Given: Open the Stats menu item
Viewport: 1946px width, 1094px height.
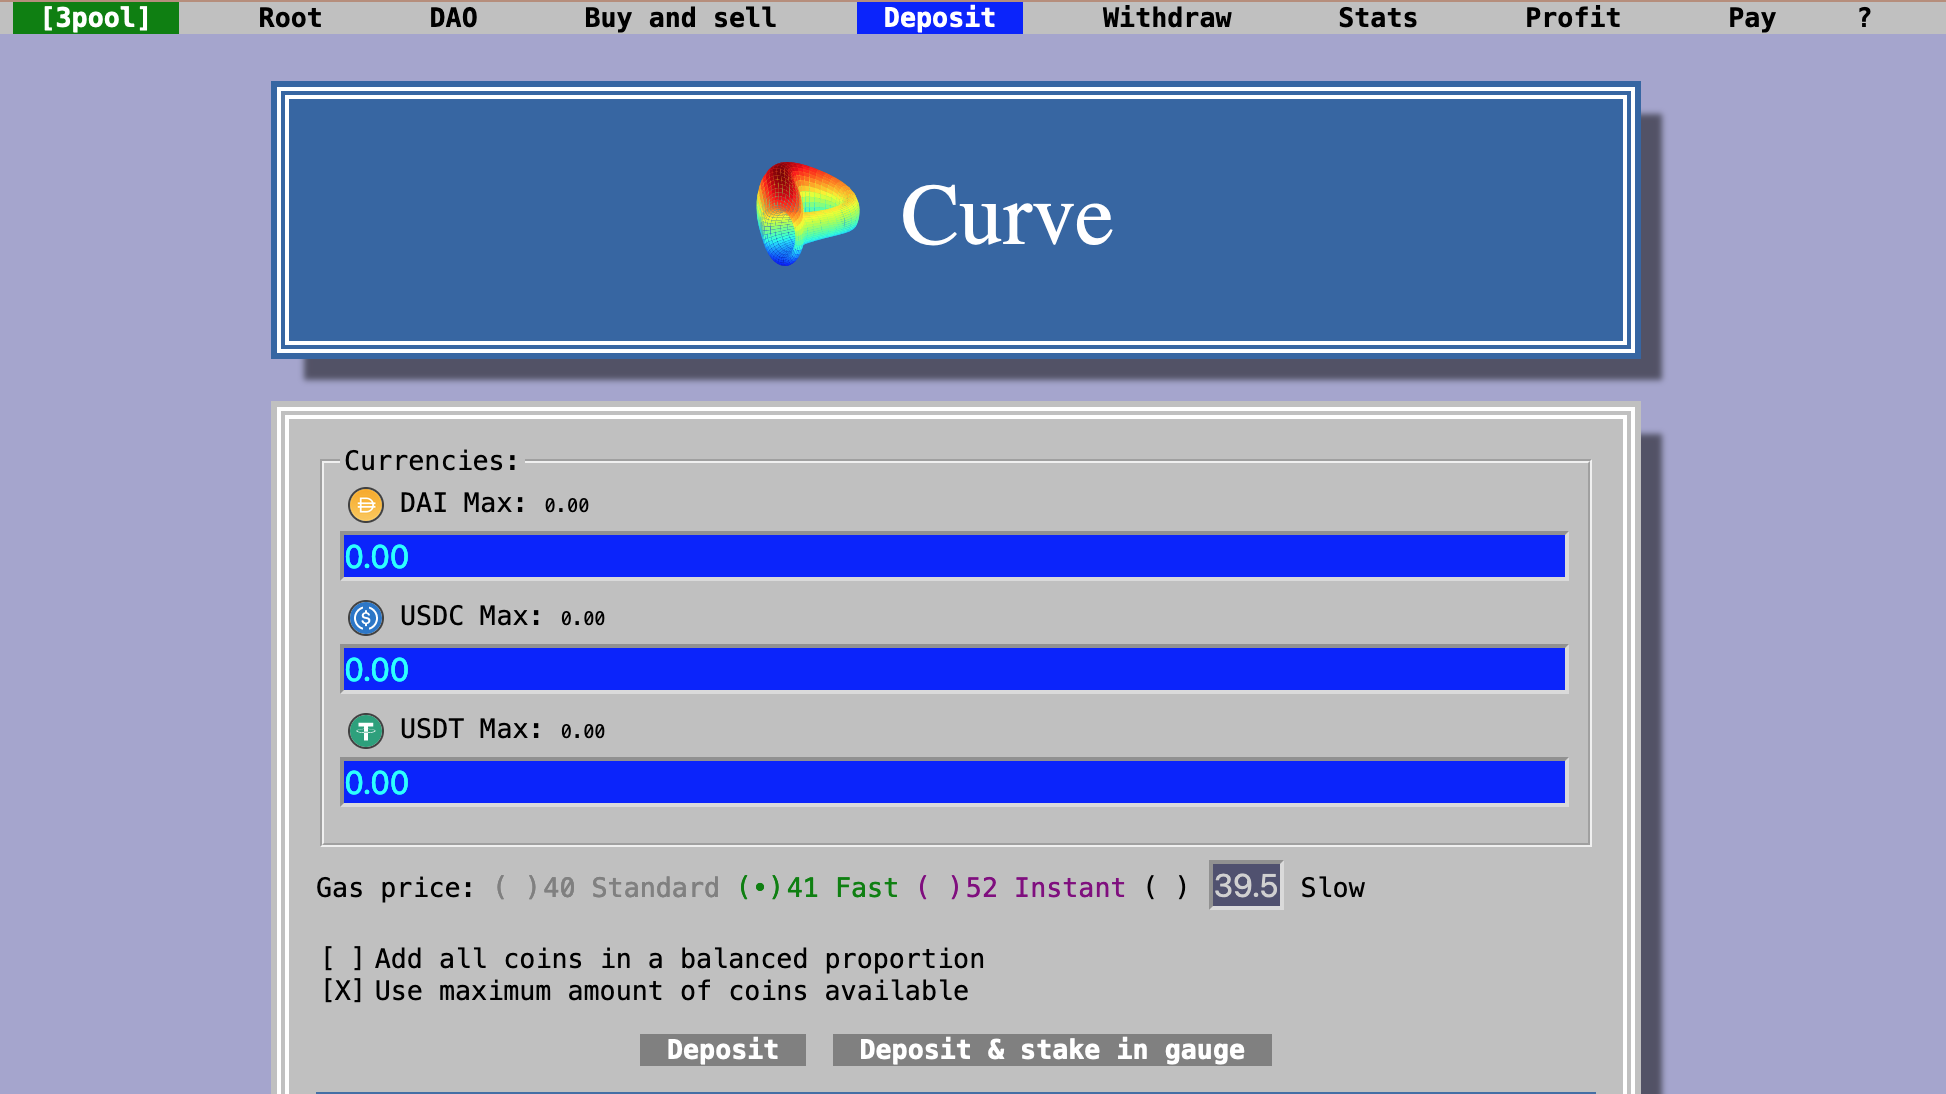Looking at the screenshot, I should pyautogui.click(x=1377, y=18).
